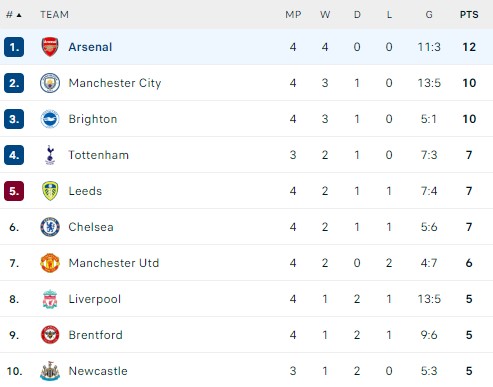Select Liverpool's goals cell 13:5

[429, 299]
